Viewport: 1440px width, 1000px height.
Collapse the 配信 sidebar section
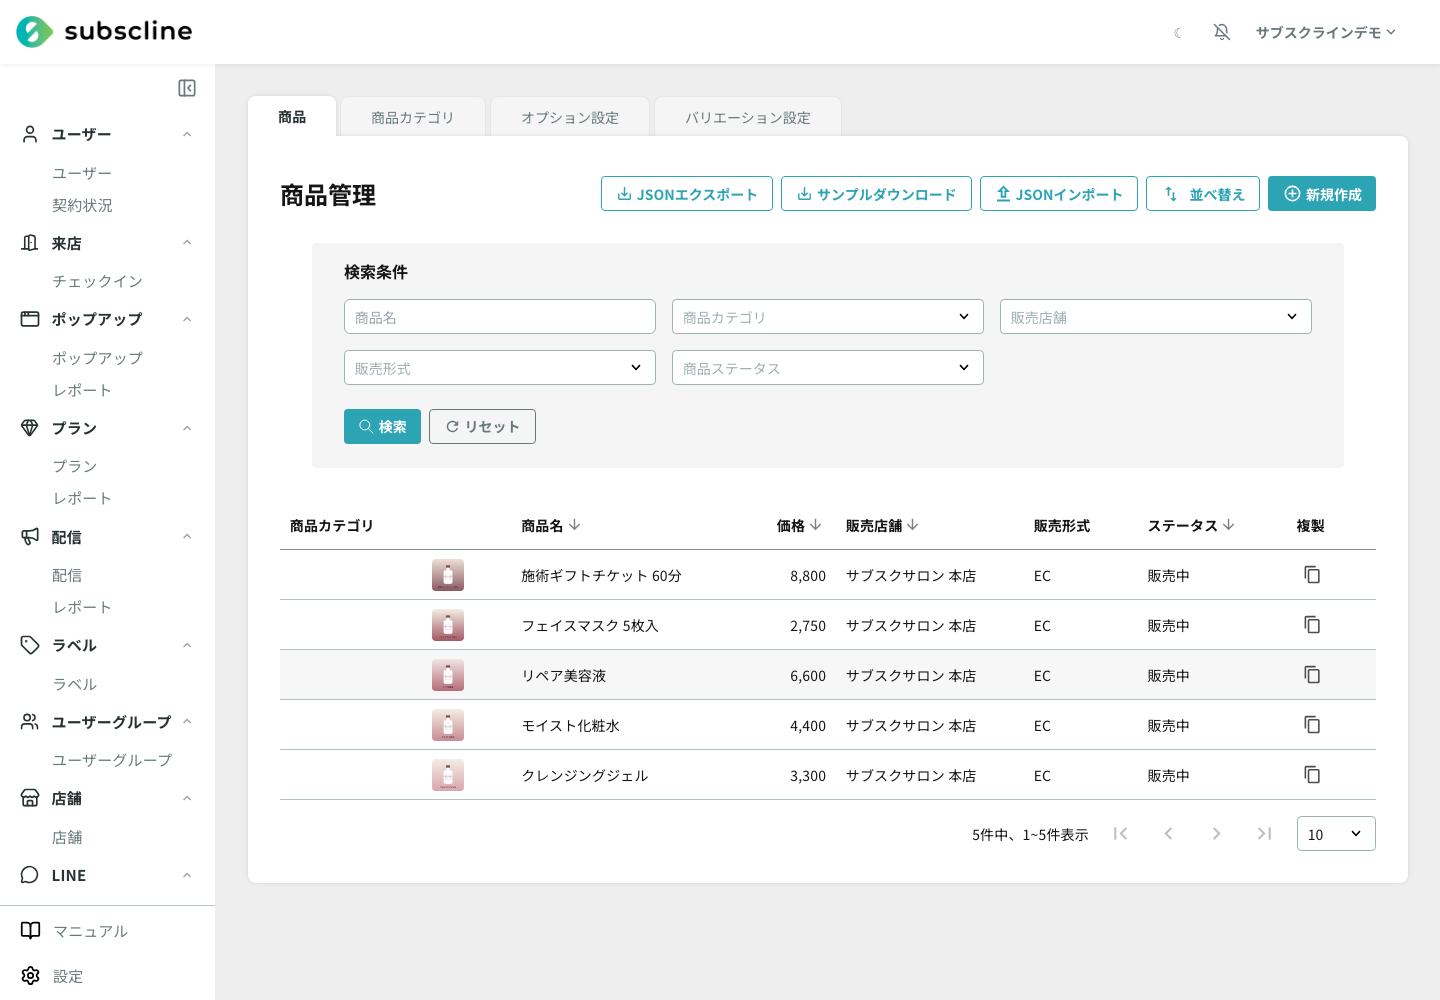pos(187,537)
